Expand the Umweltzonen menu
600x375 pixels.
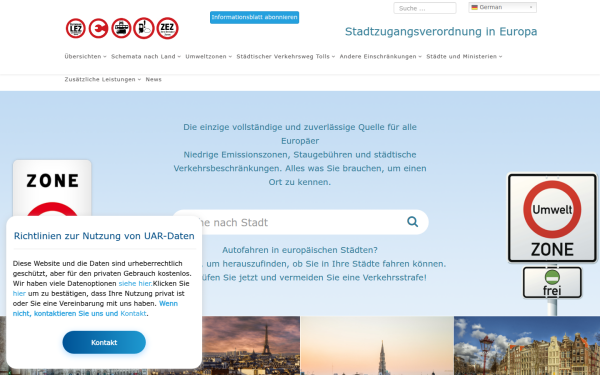pos(209,56)
